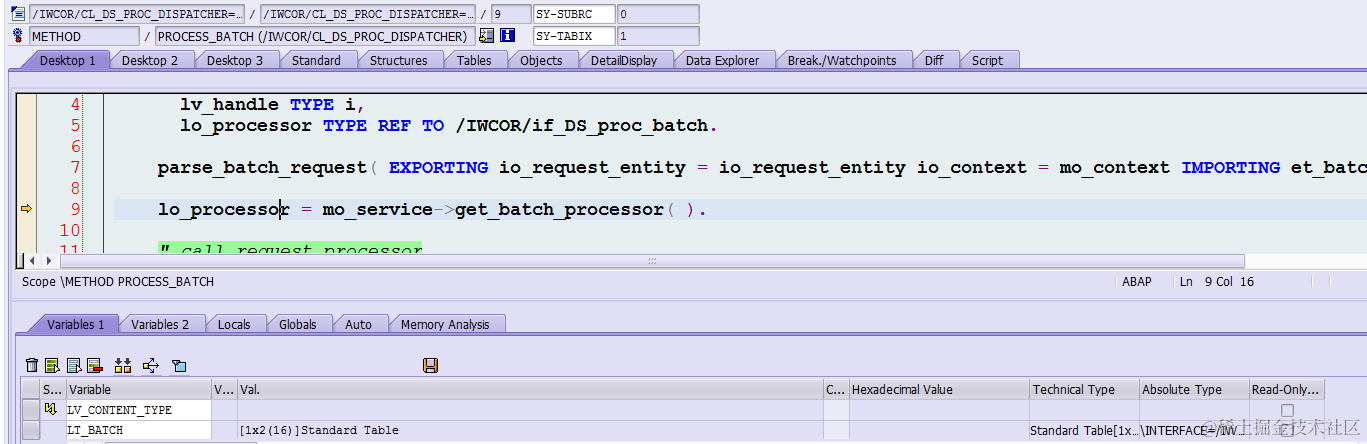Click the LT_BATCH variable name cell
Image resolution: width=1367 pixels, height=444 pixels.
[138, 430]
